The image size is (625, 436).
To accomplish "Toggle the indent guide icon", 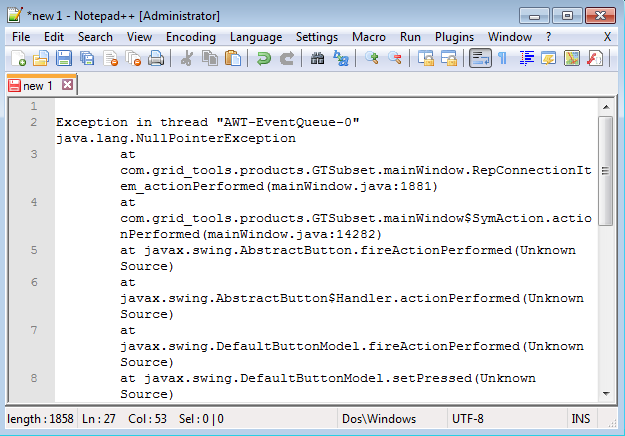I will pos(526,59).
